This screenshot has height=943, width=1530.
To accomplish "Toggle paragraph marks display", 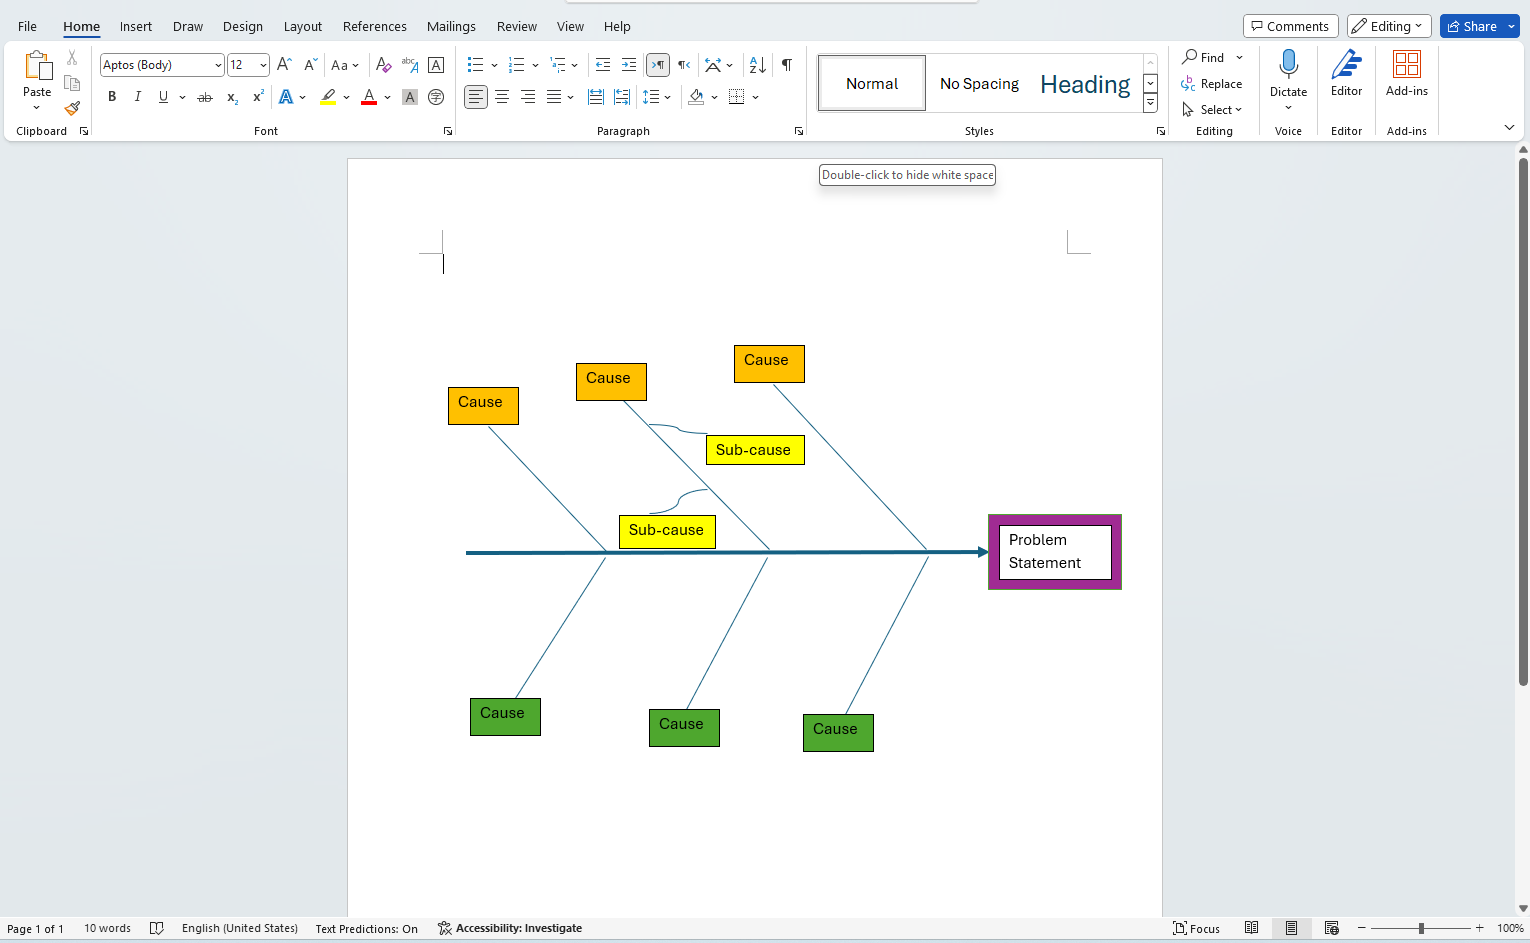I will click(x=787, y=64).
